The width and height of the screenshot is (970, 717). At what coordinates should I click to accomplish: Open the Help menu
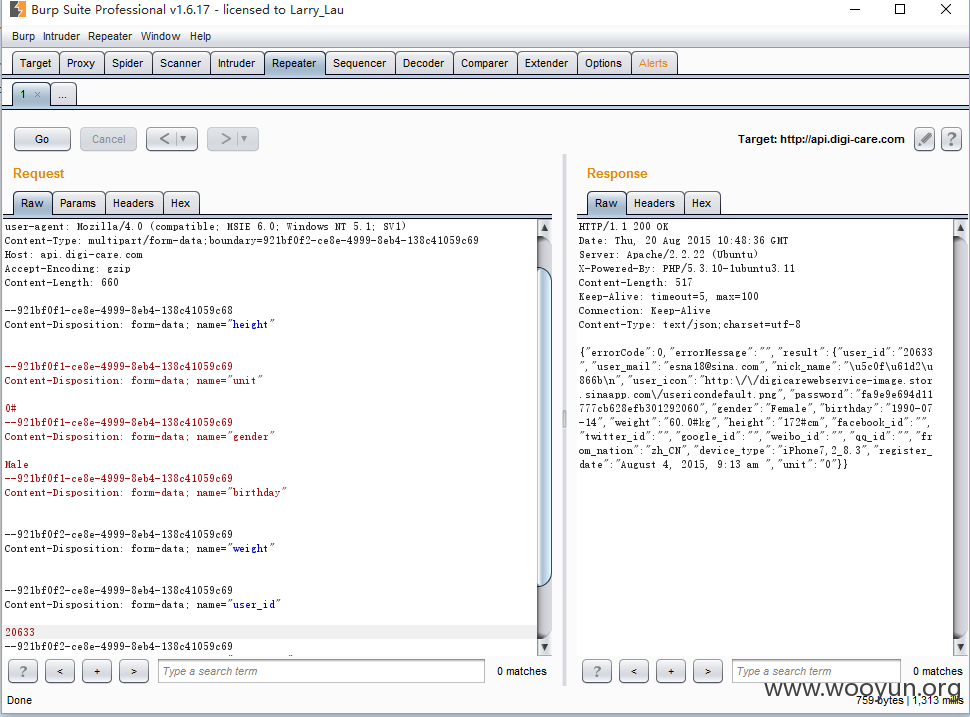[200, 36]
